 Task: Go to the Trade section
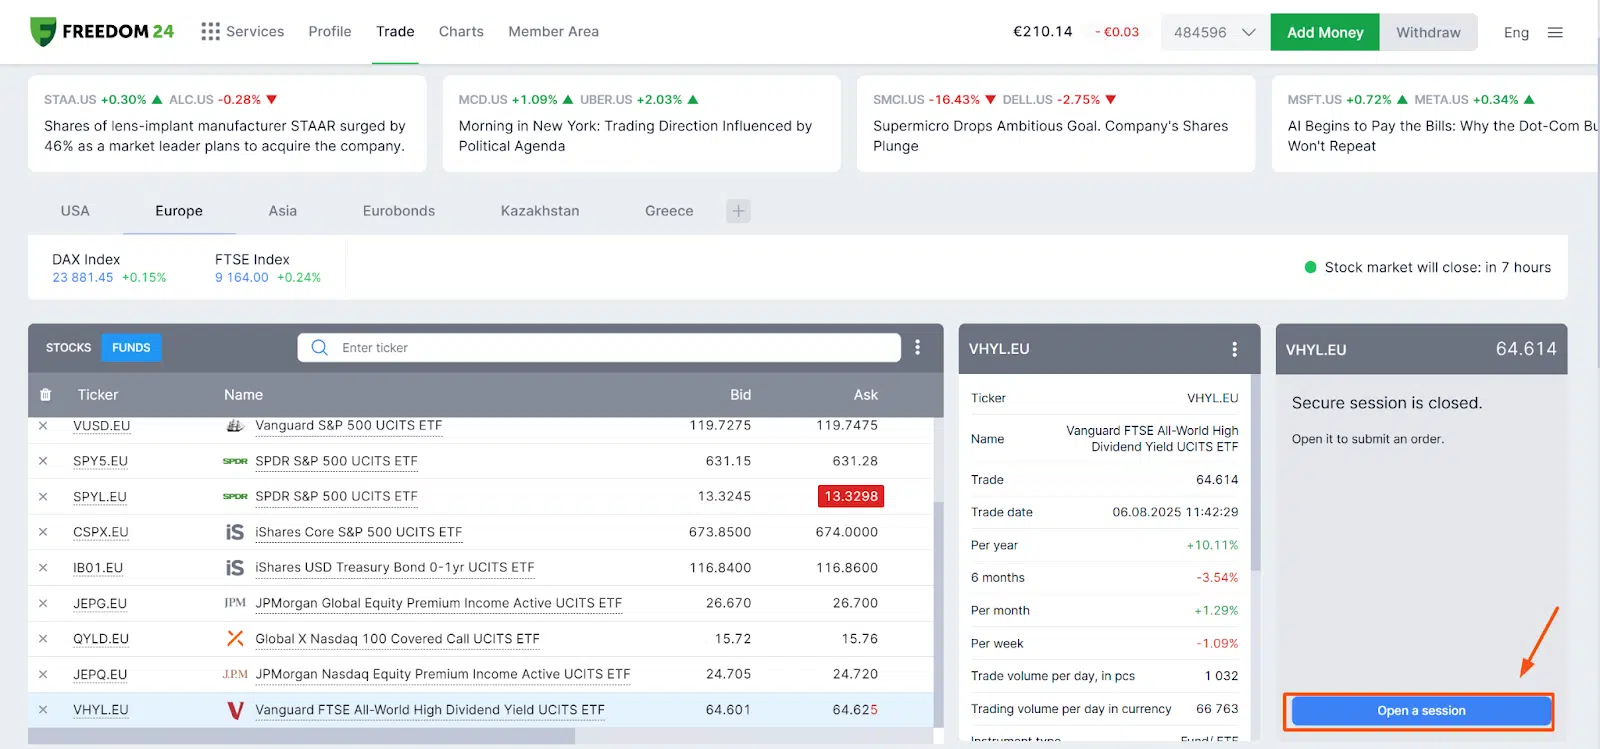click(x=395, y=31)
